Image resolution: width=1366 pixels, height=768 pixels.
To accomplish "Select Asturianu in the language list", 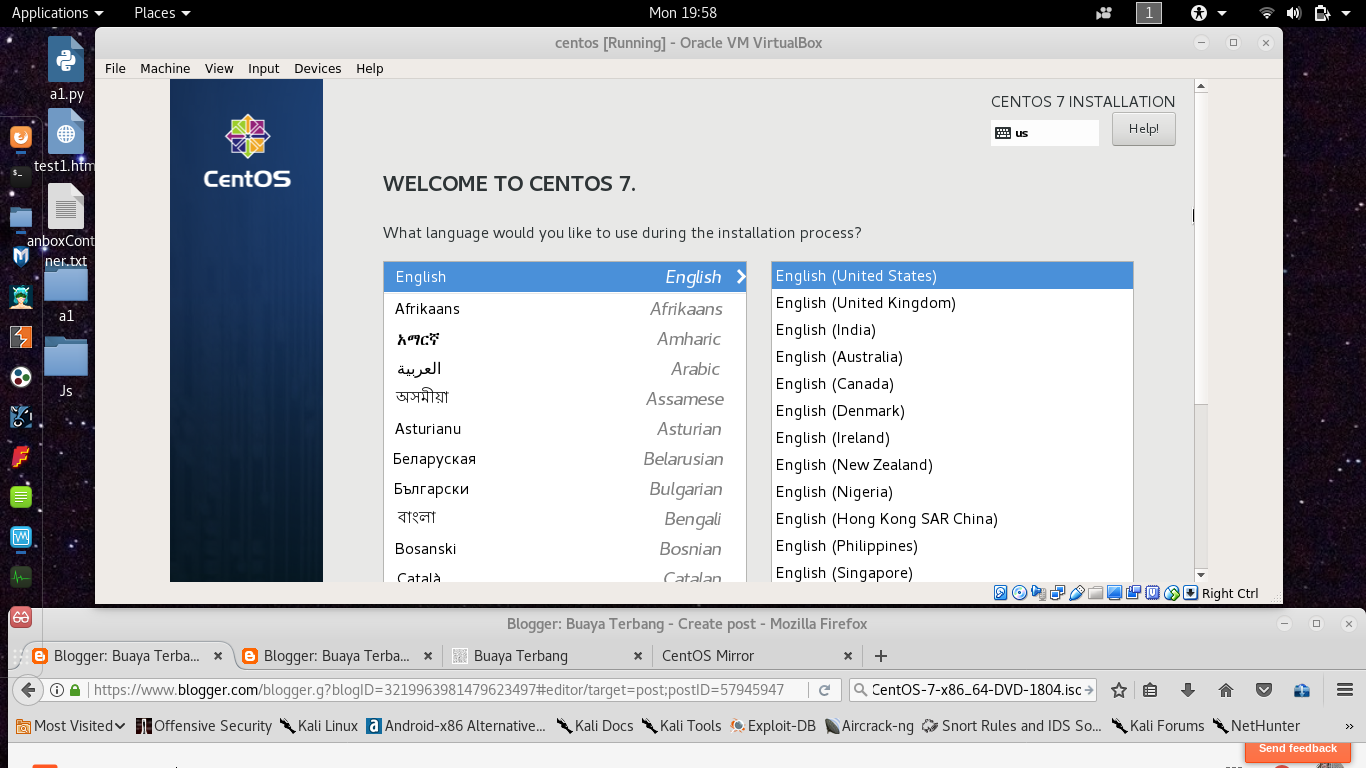I will point(565,429).
